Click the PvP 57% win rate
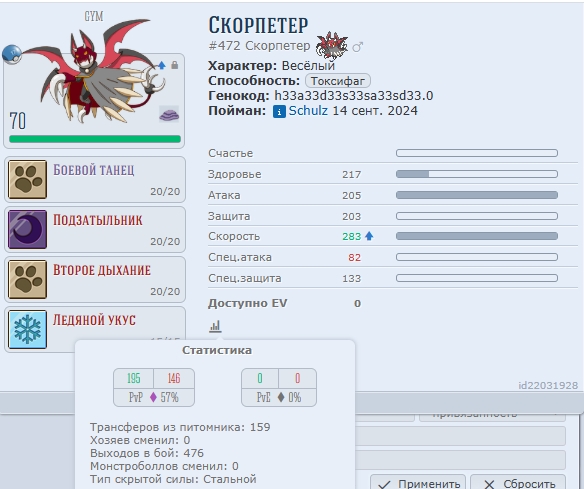Image resolution: width=584 pixels, height=489 pixels. 169,397
